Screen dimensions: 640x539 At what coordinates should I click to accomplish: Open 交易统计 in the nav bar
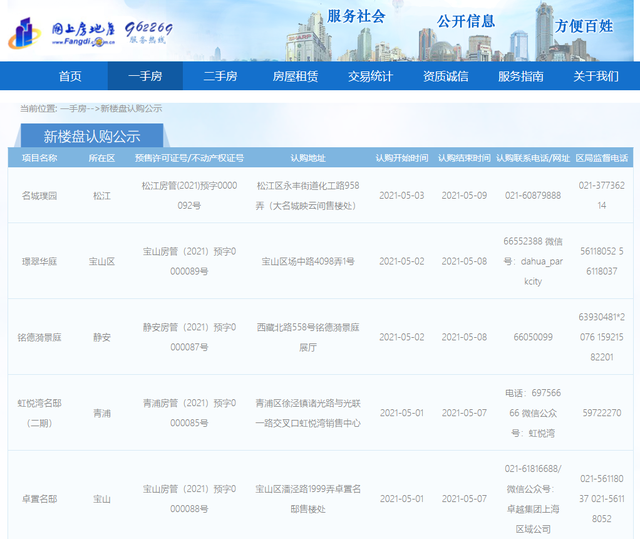point(371,76)
